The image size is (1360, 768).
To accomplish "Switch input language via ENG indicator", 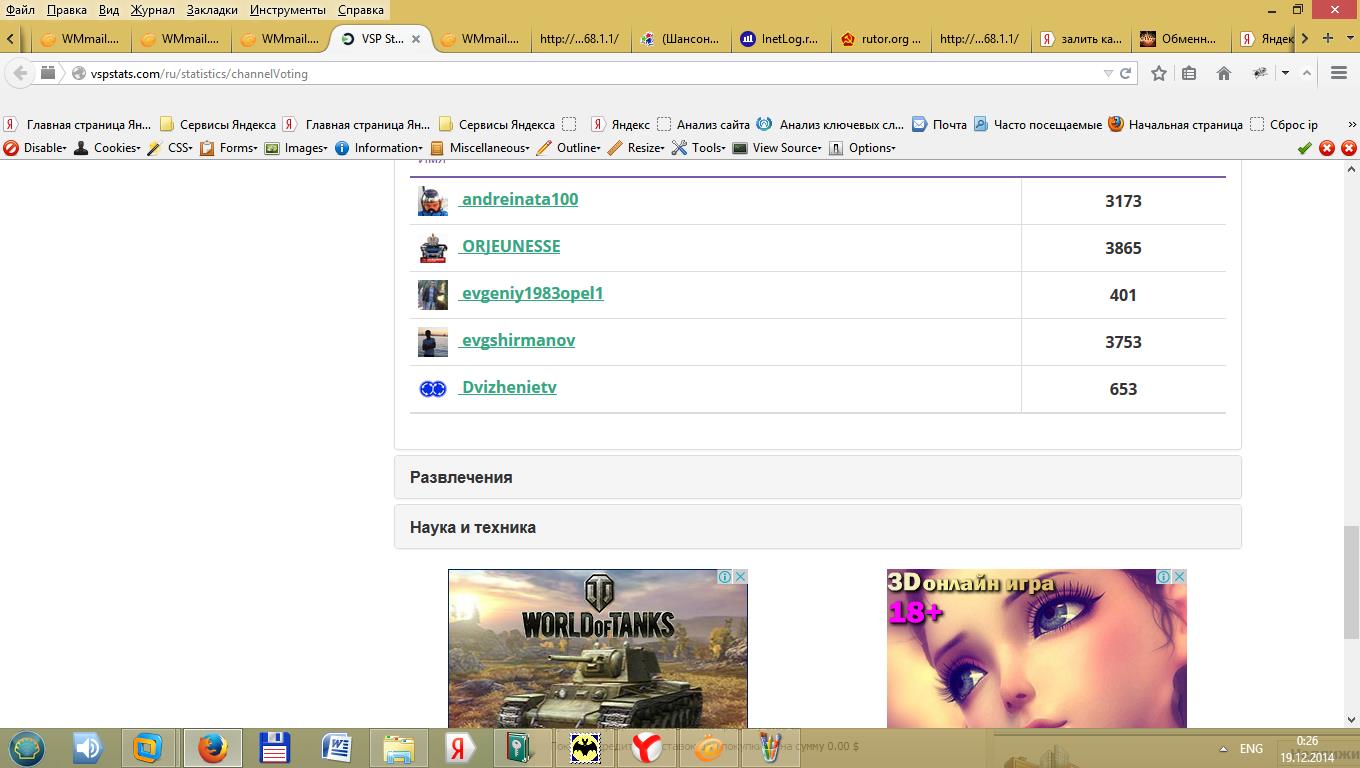I will click(x=1251, y=749).
